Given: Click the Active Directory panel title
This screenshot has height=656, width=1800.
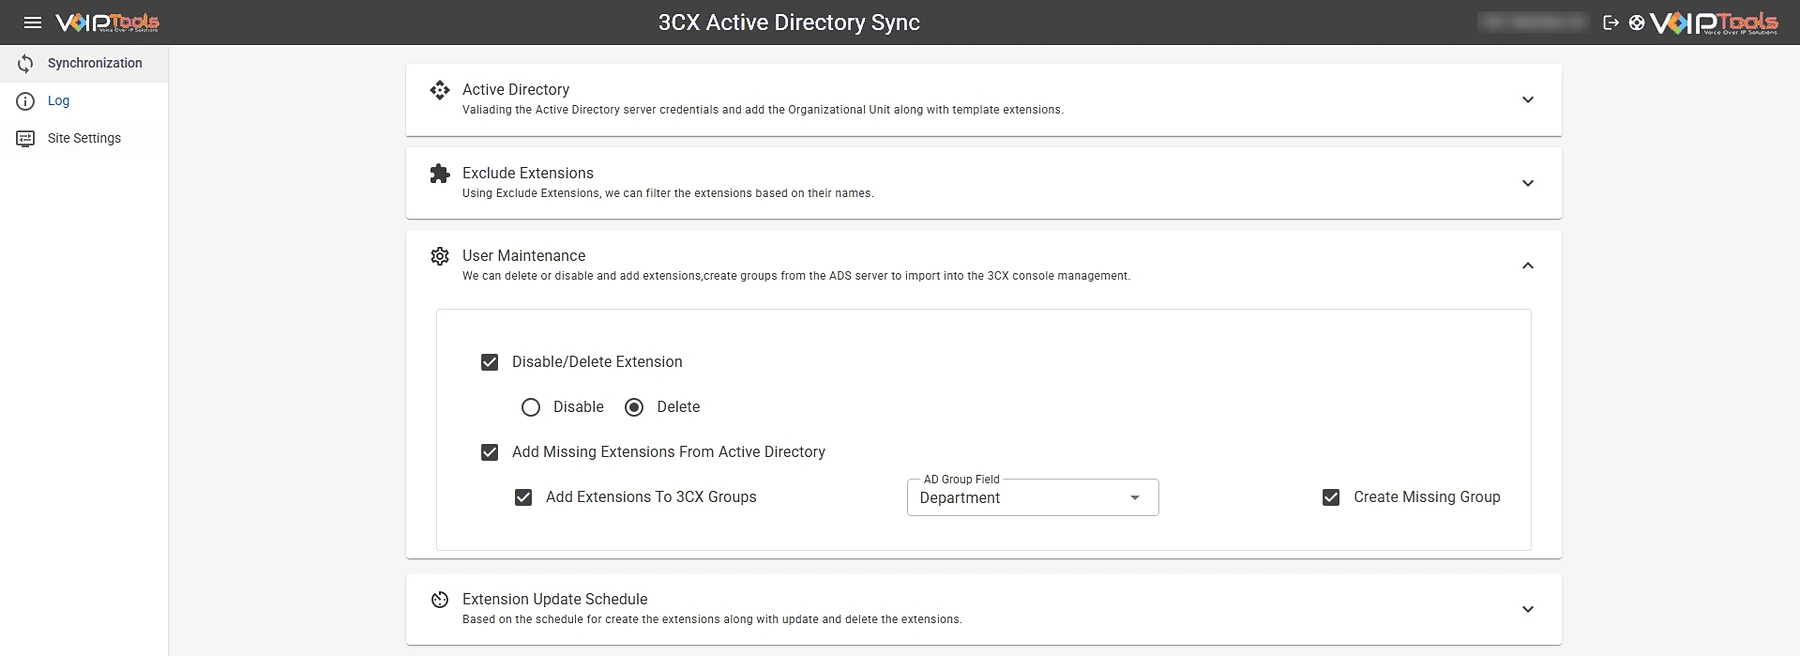Looking at the screenshot, I should click(516, 90).
